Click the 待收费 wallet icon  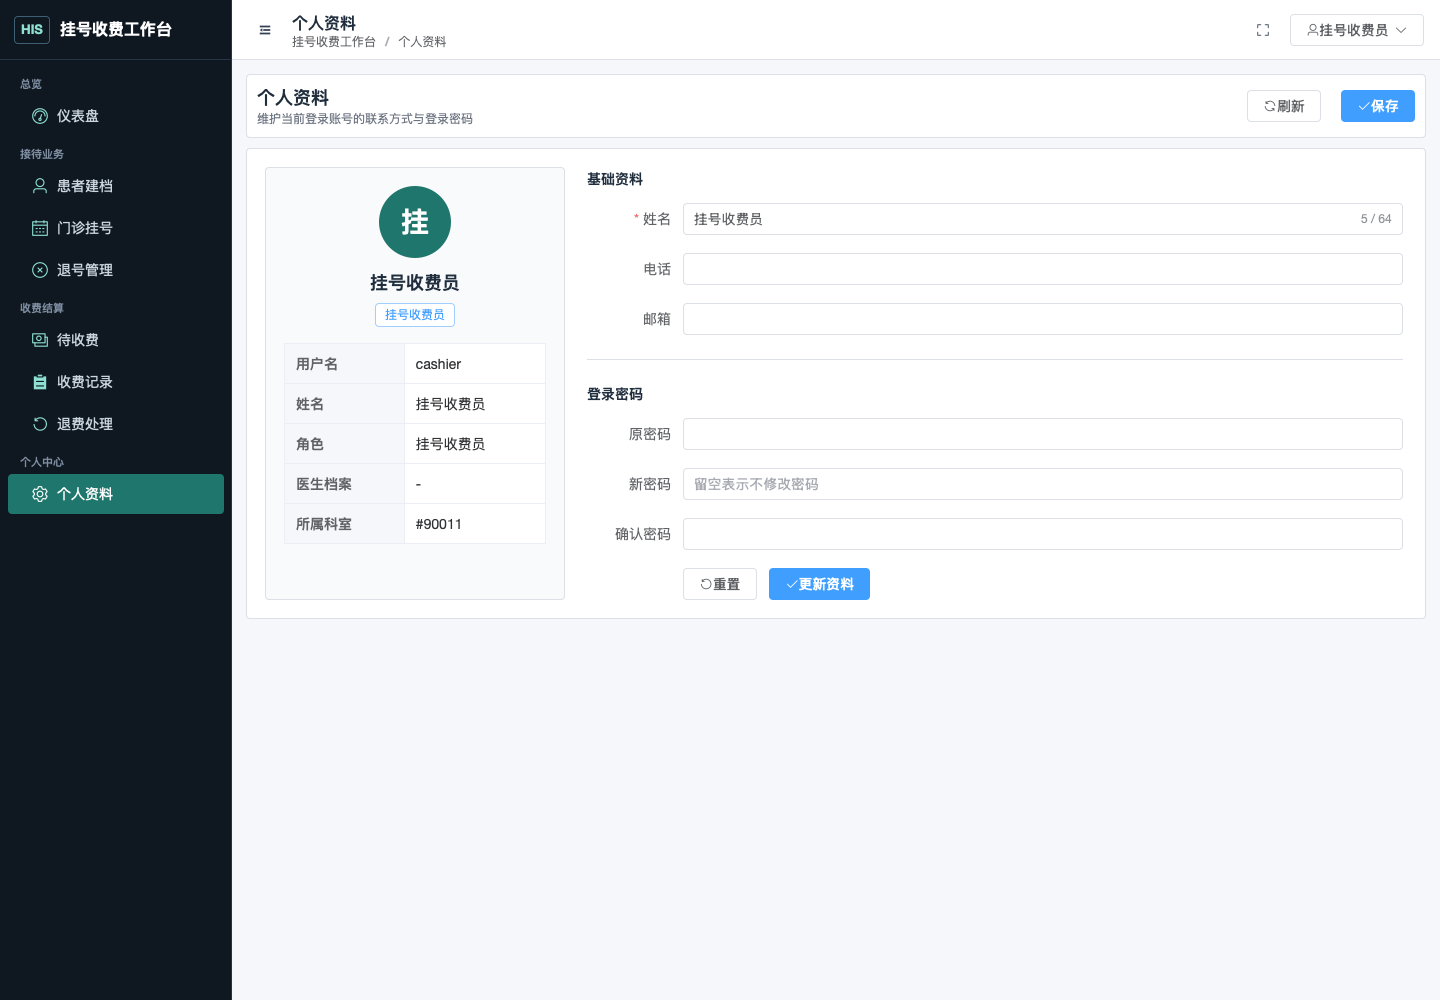pyautogui.click(x=40, y=340)
